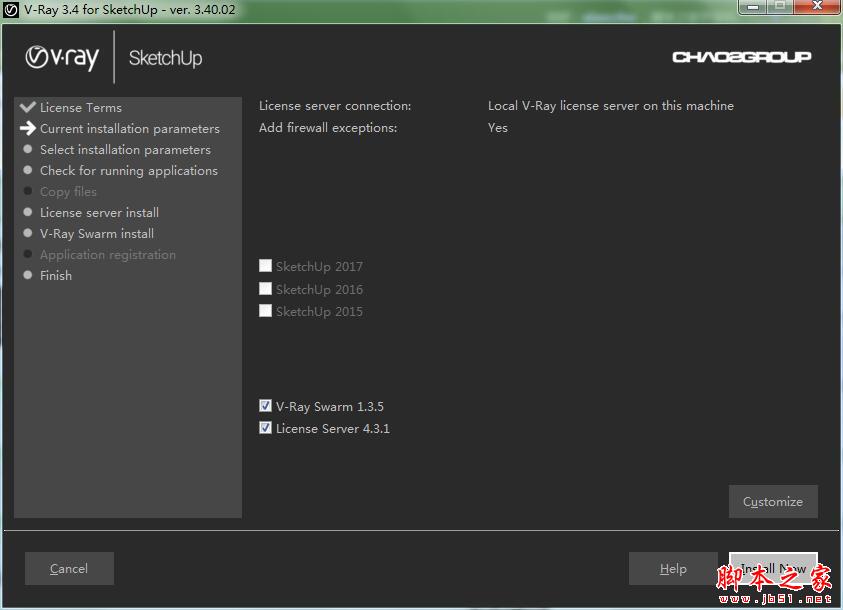Screen dimensions: 843x610
Task: Click the V-Ray logo in header
Action: (62, 58)
